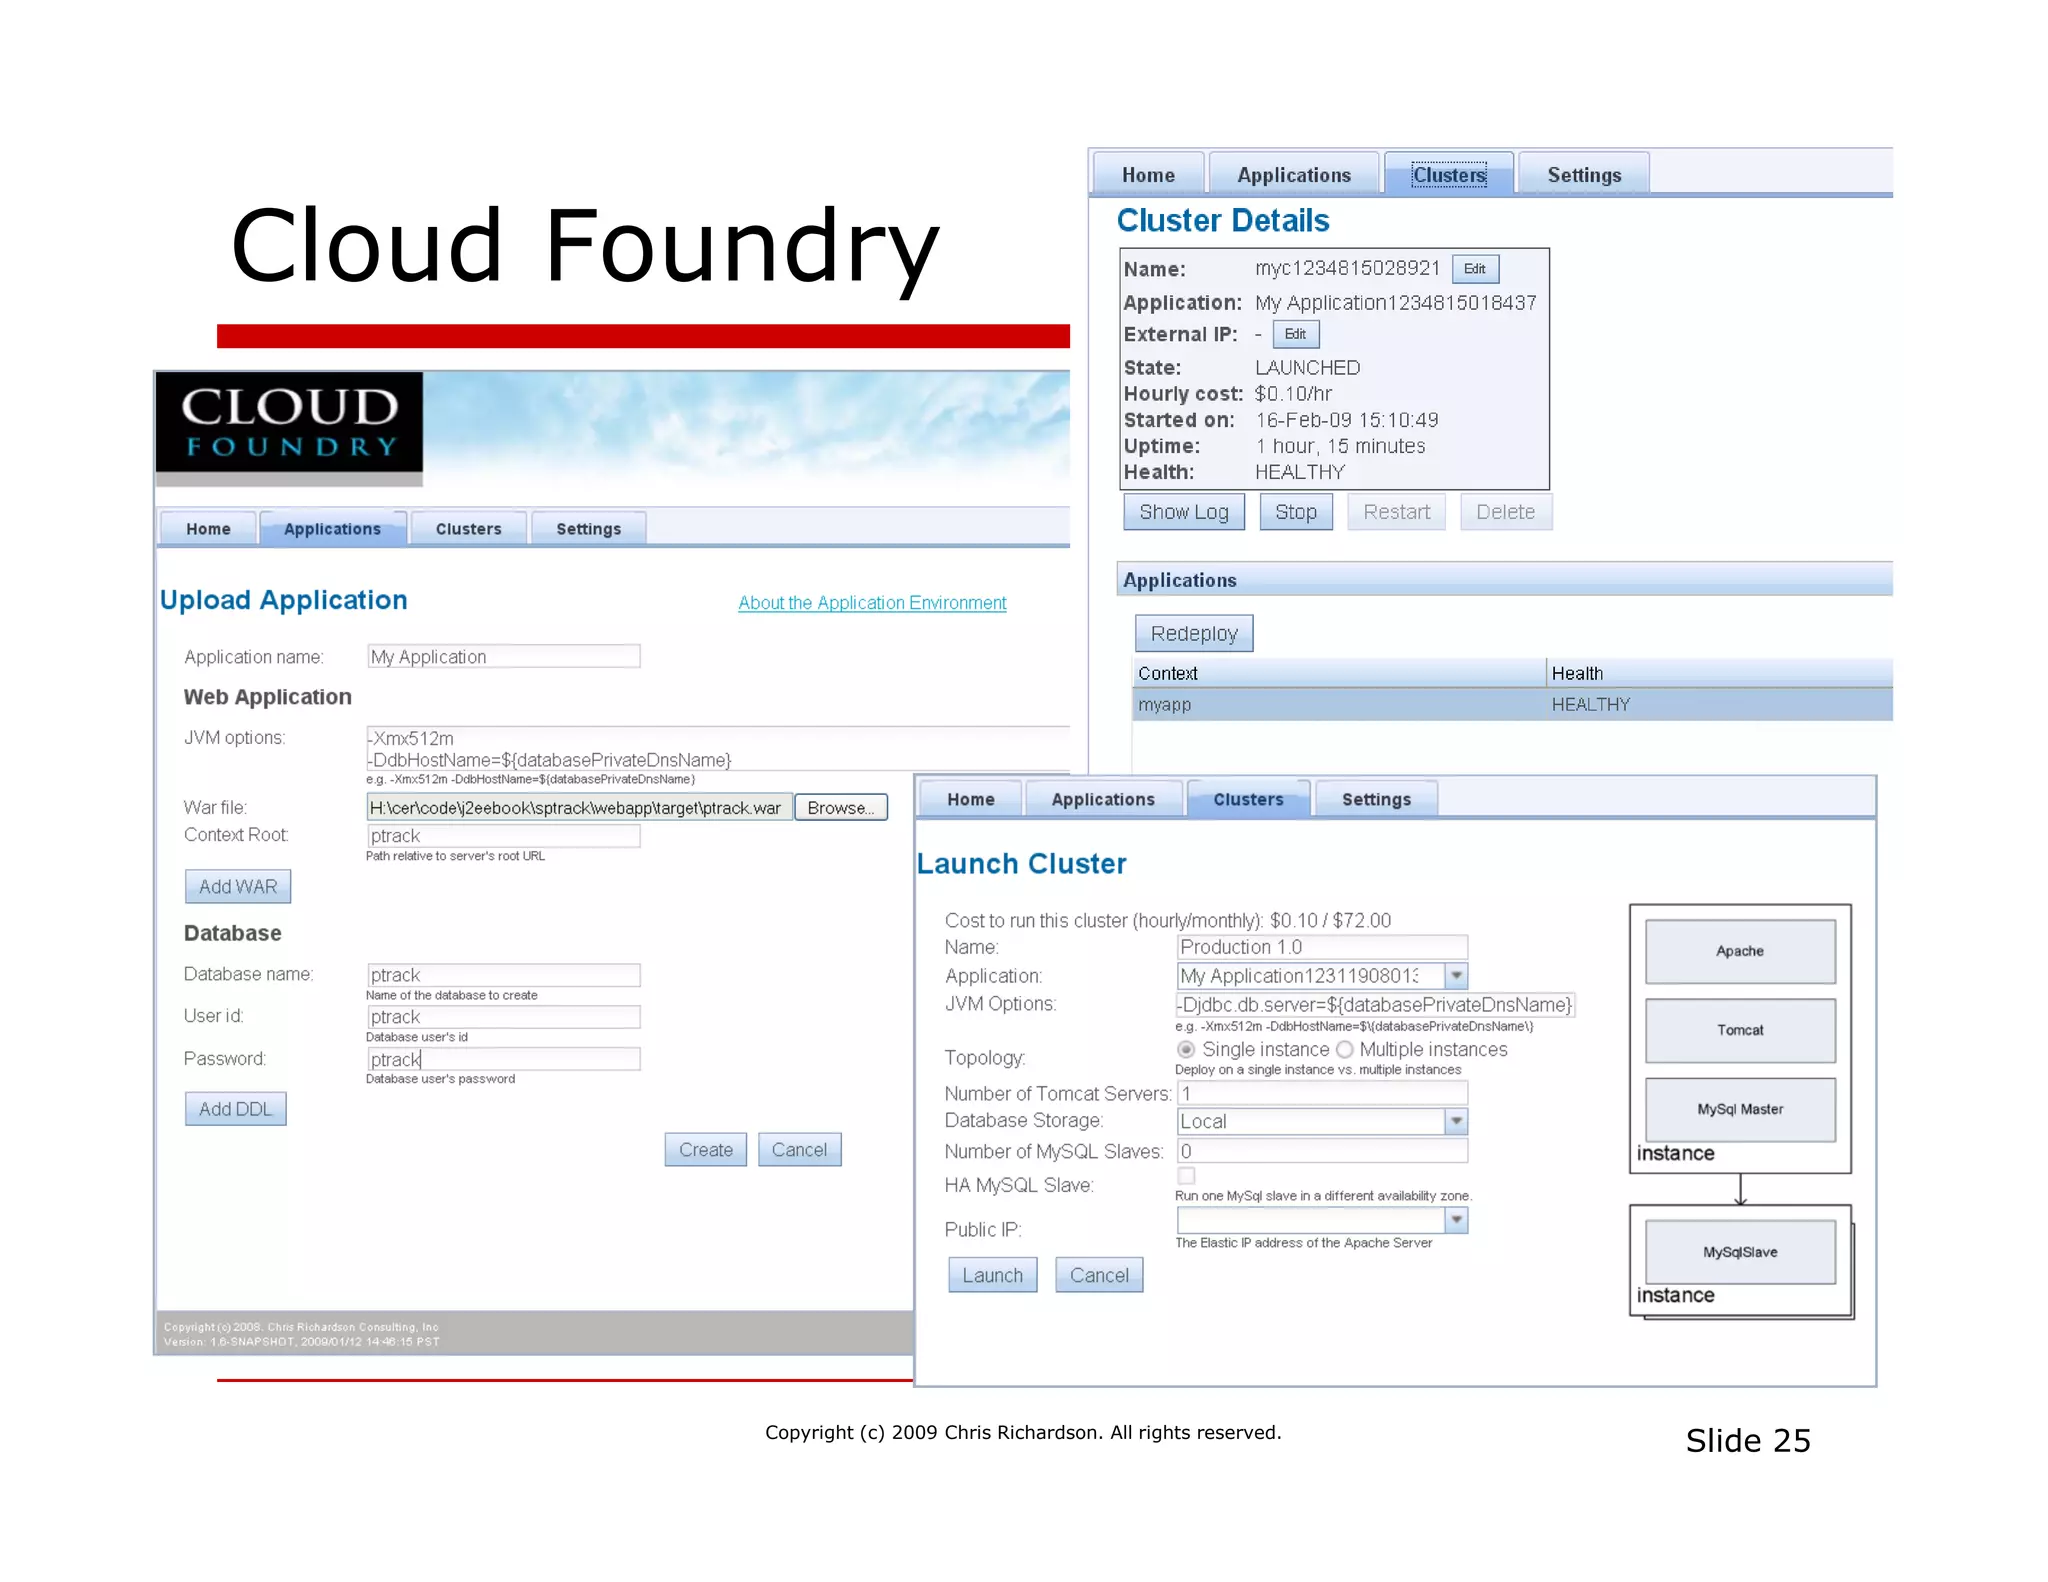
Task: Focus Number of Tomcat Servers field
Action: 1322,1092
